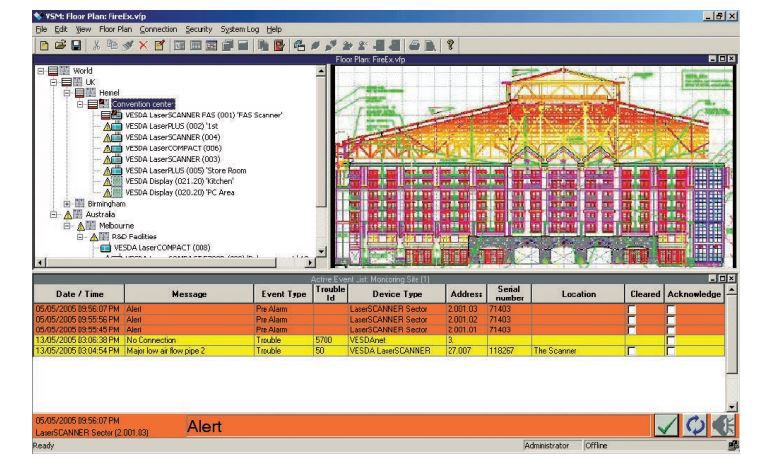Open the Security menu
The image size is (767, 471).
tap(199, 29)
